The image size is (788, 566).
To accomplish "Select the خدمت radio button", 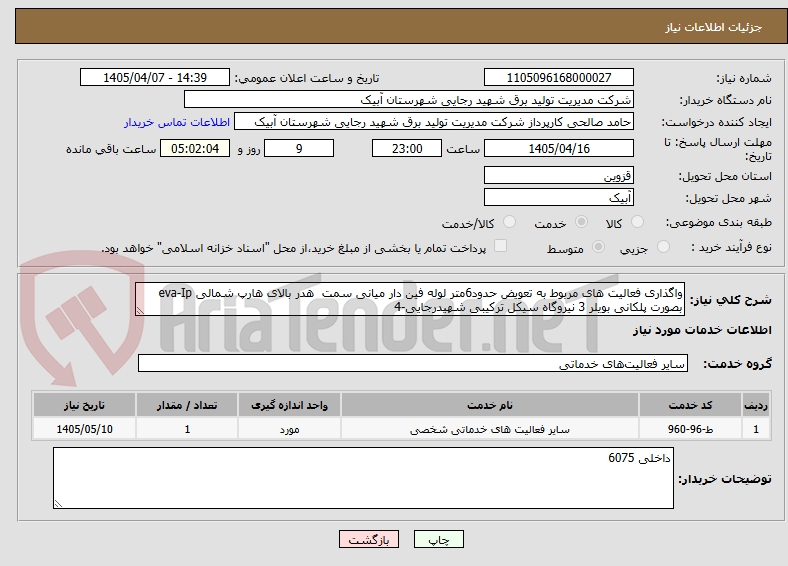I will (581, 222).
